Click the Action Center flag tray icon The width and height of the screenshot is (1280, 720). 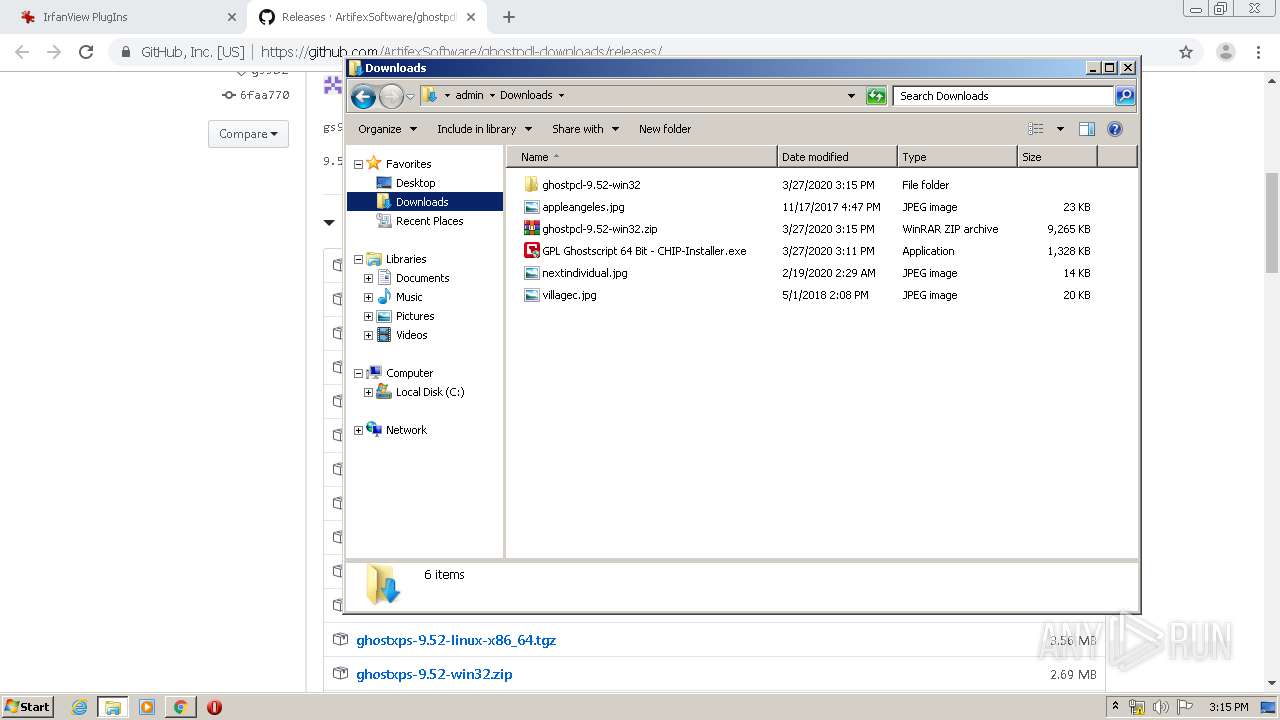[1185, 707]
